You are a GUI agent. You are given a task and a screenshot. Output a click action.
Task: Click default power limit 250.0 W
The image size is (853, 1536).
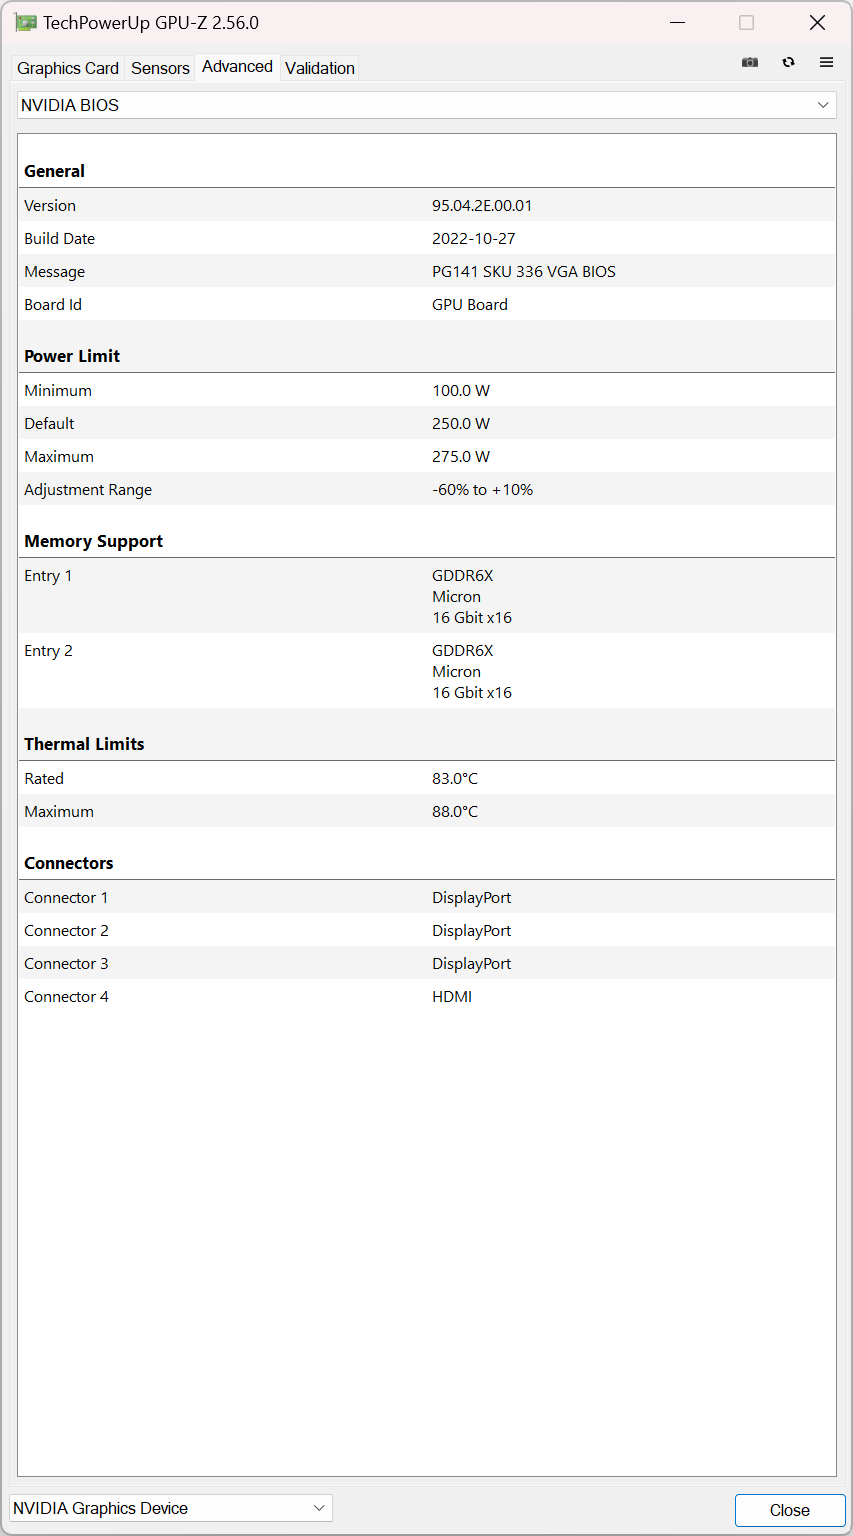click(x=461, y=424)
